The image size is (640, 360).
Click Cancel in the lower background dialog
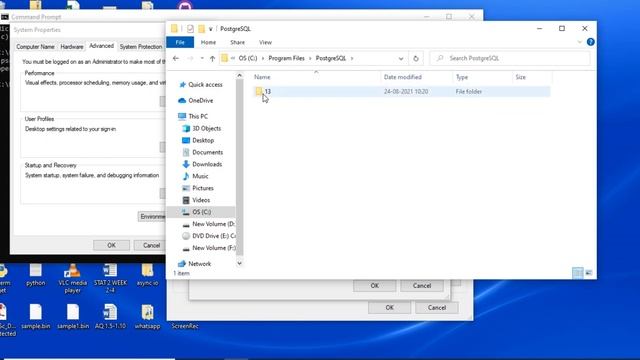pyautogui.click(x=437, y=307)
